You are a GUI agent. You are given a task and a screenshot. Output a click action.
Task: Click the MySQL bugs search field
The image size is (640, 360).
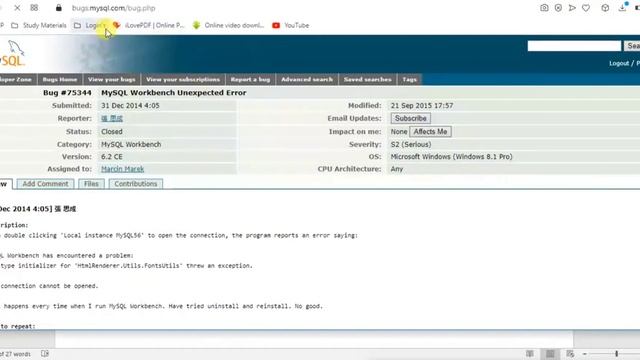pos(574,46)
